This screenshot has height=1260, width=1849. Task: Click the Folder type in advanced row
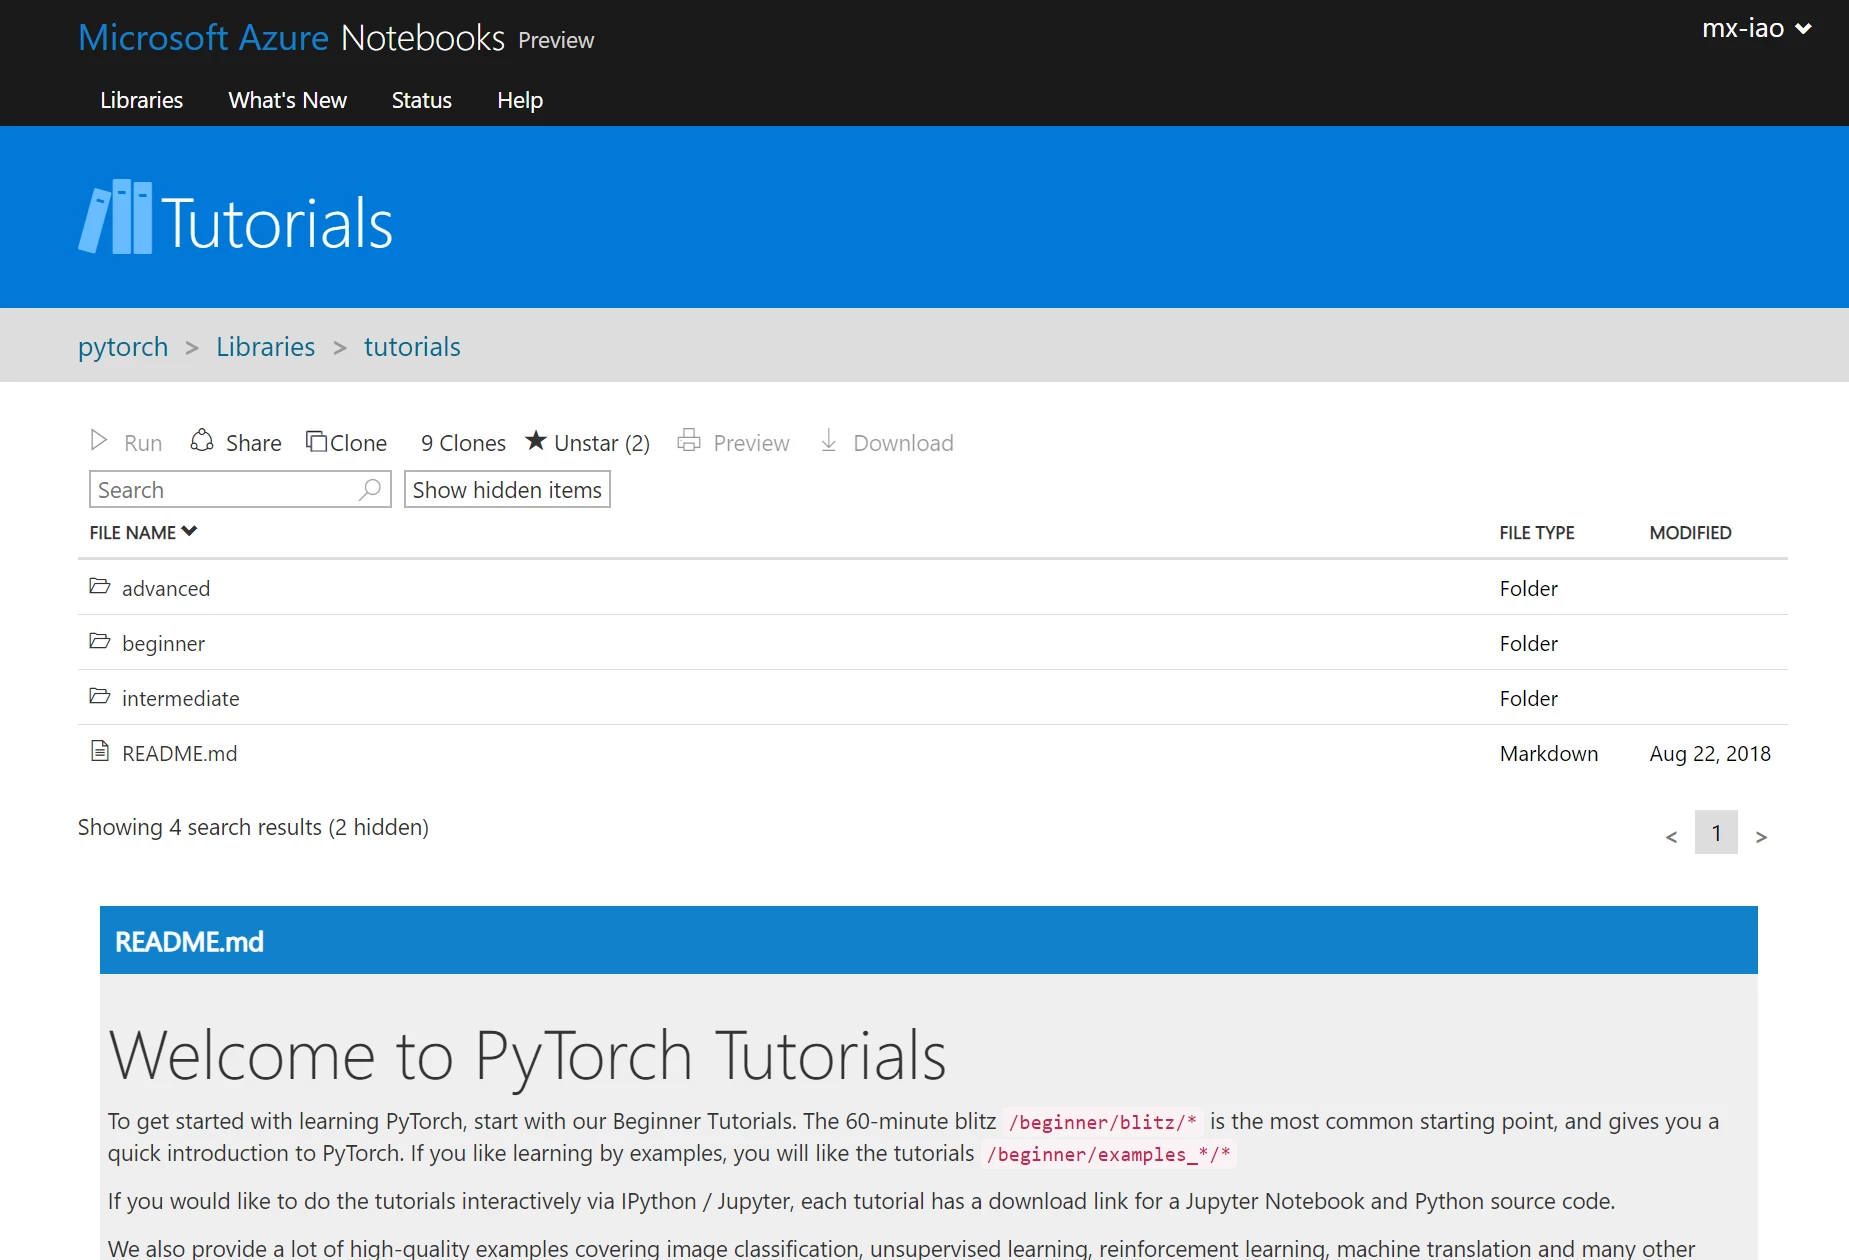1528,588
